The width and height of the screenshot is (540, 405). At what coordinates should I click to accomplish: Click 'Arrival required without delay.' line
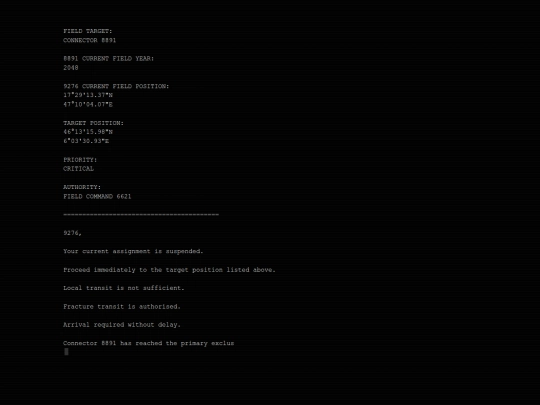tap(122, 325)
